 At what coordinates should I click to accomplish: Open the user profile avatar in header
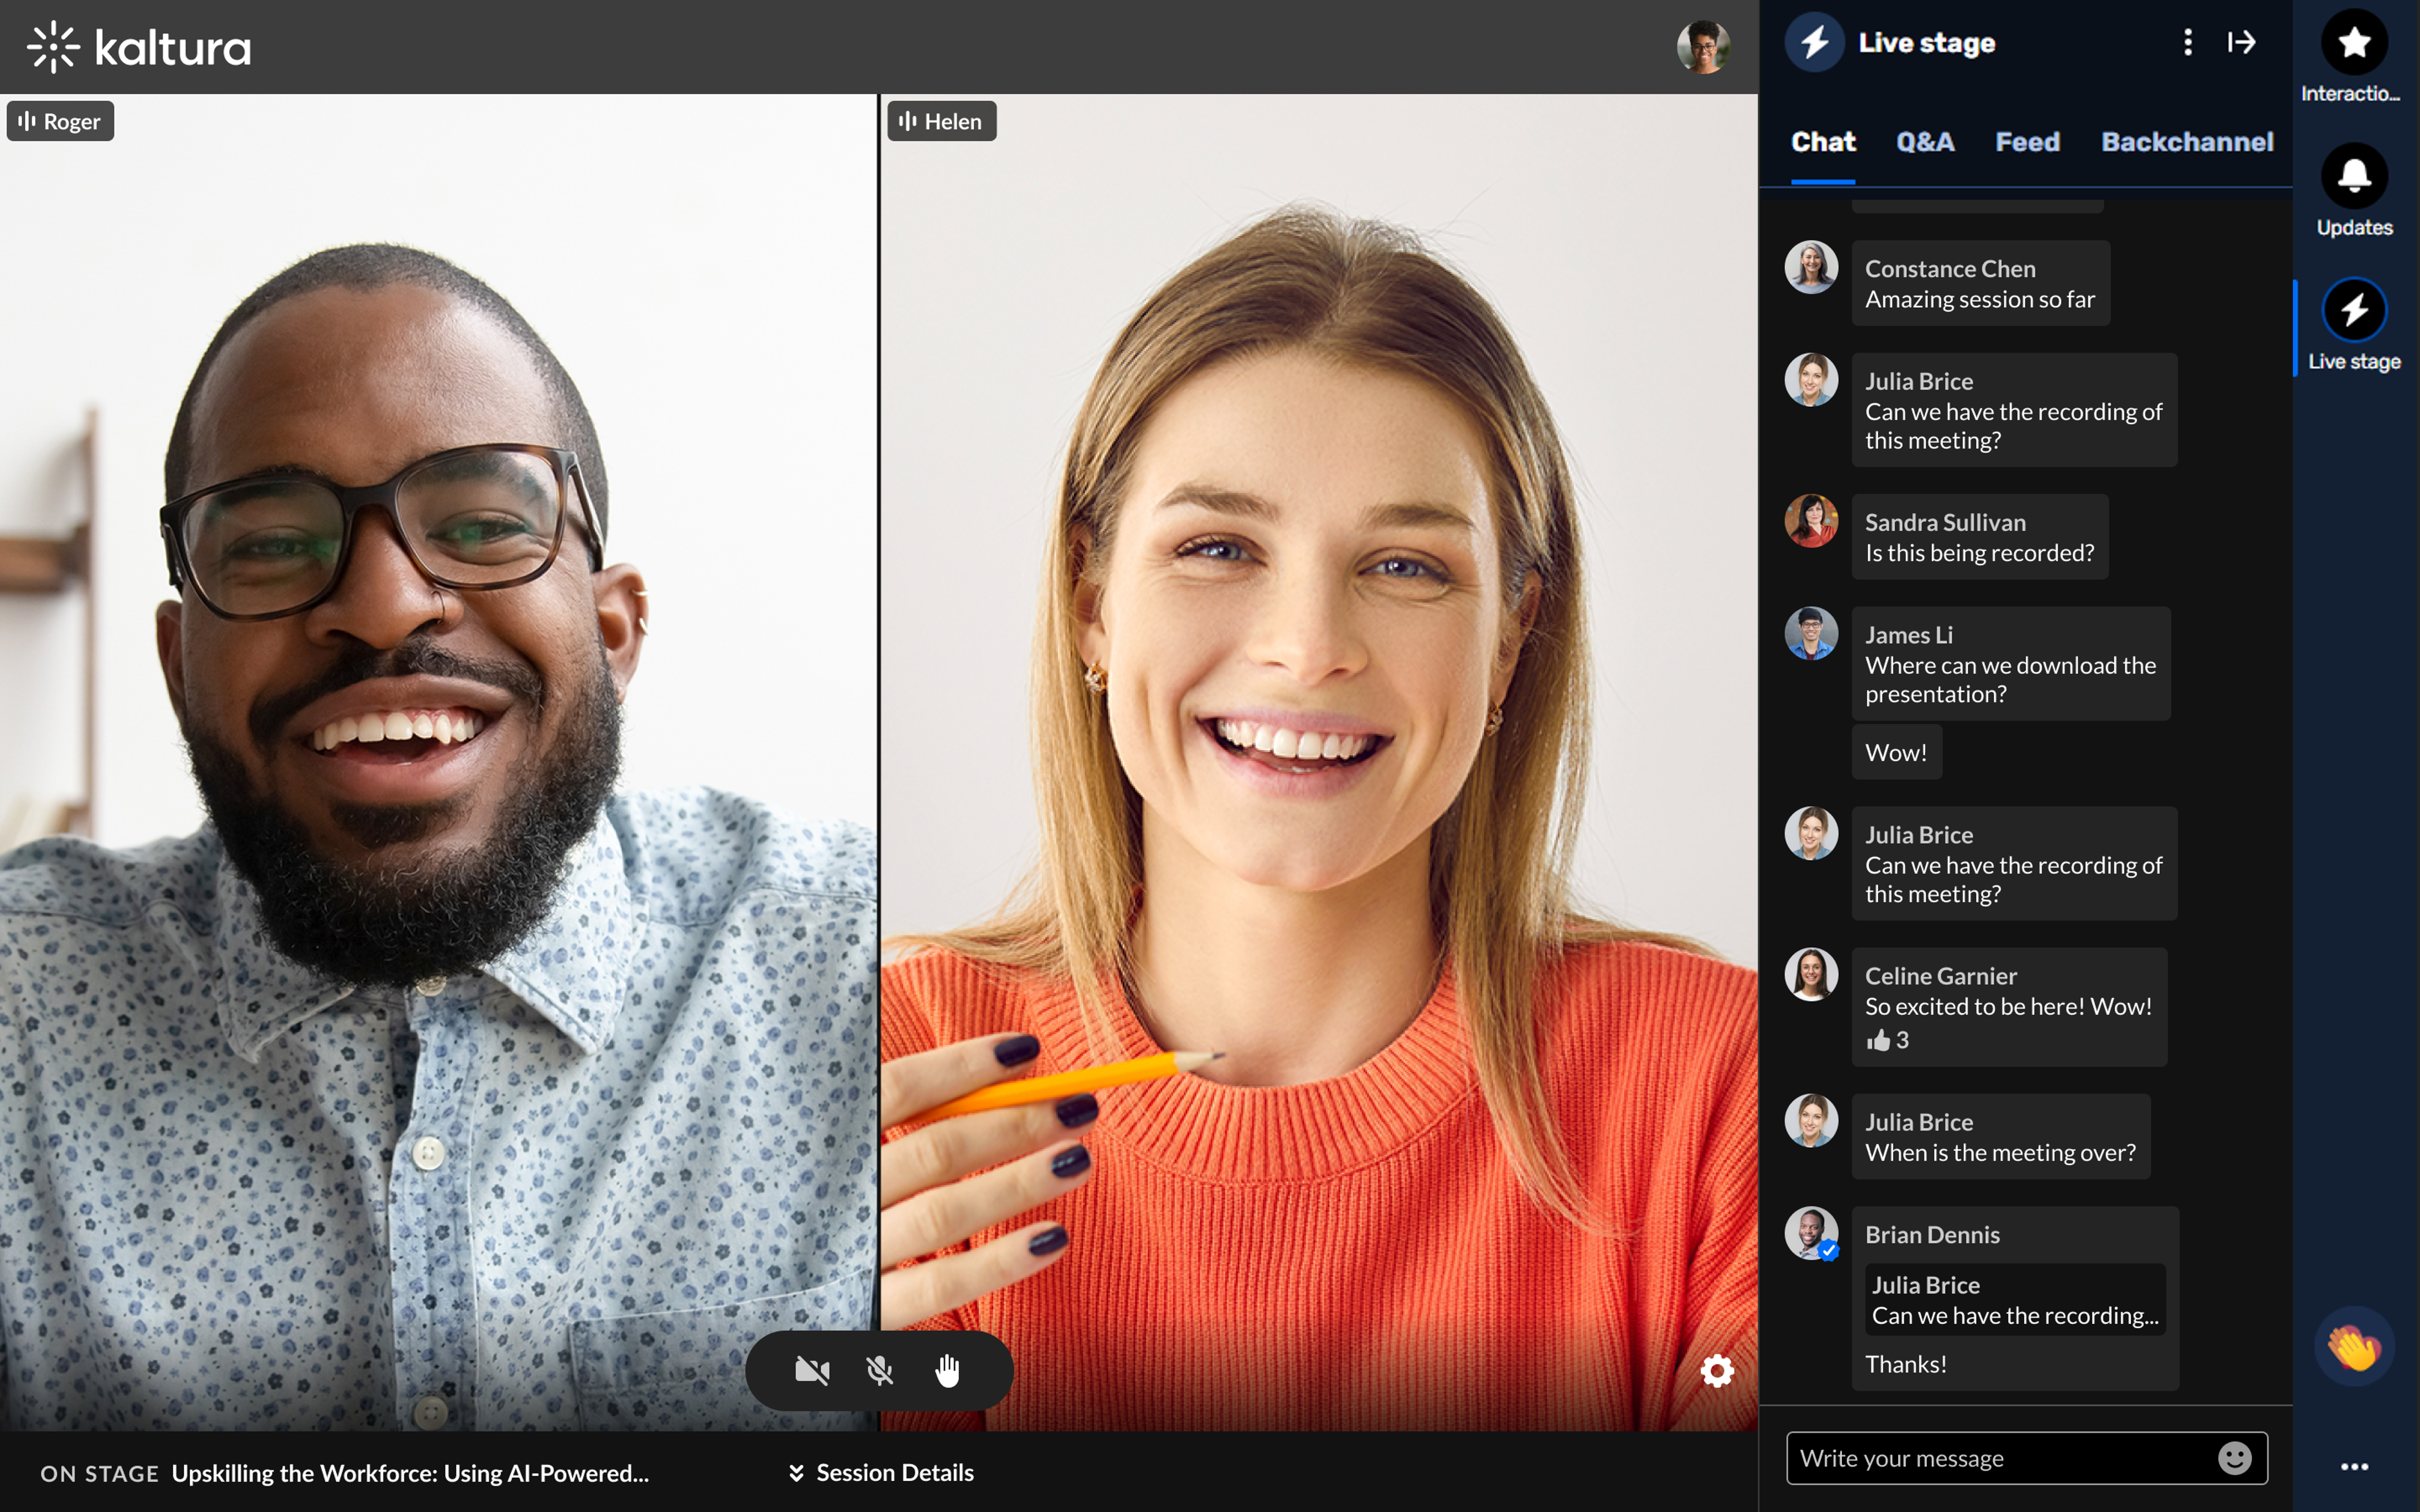pos(1703,46)
